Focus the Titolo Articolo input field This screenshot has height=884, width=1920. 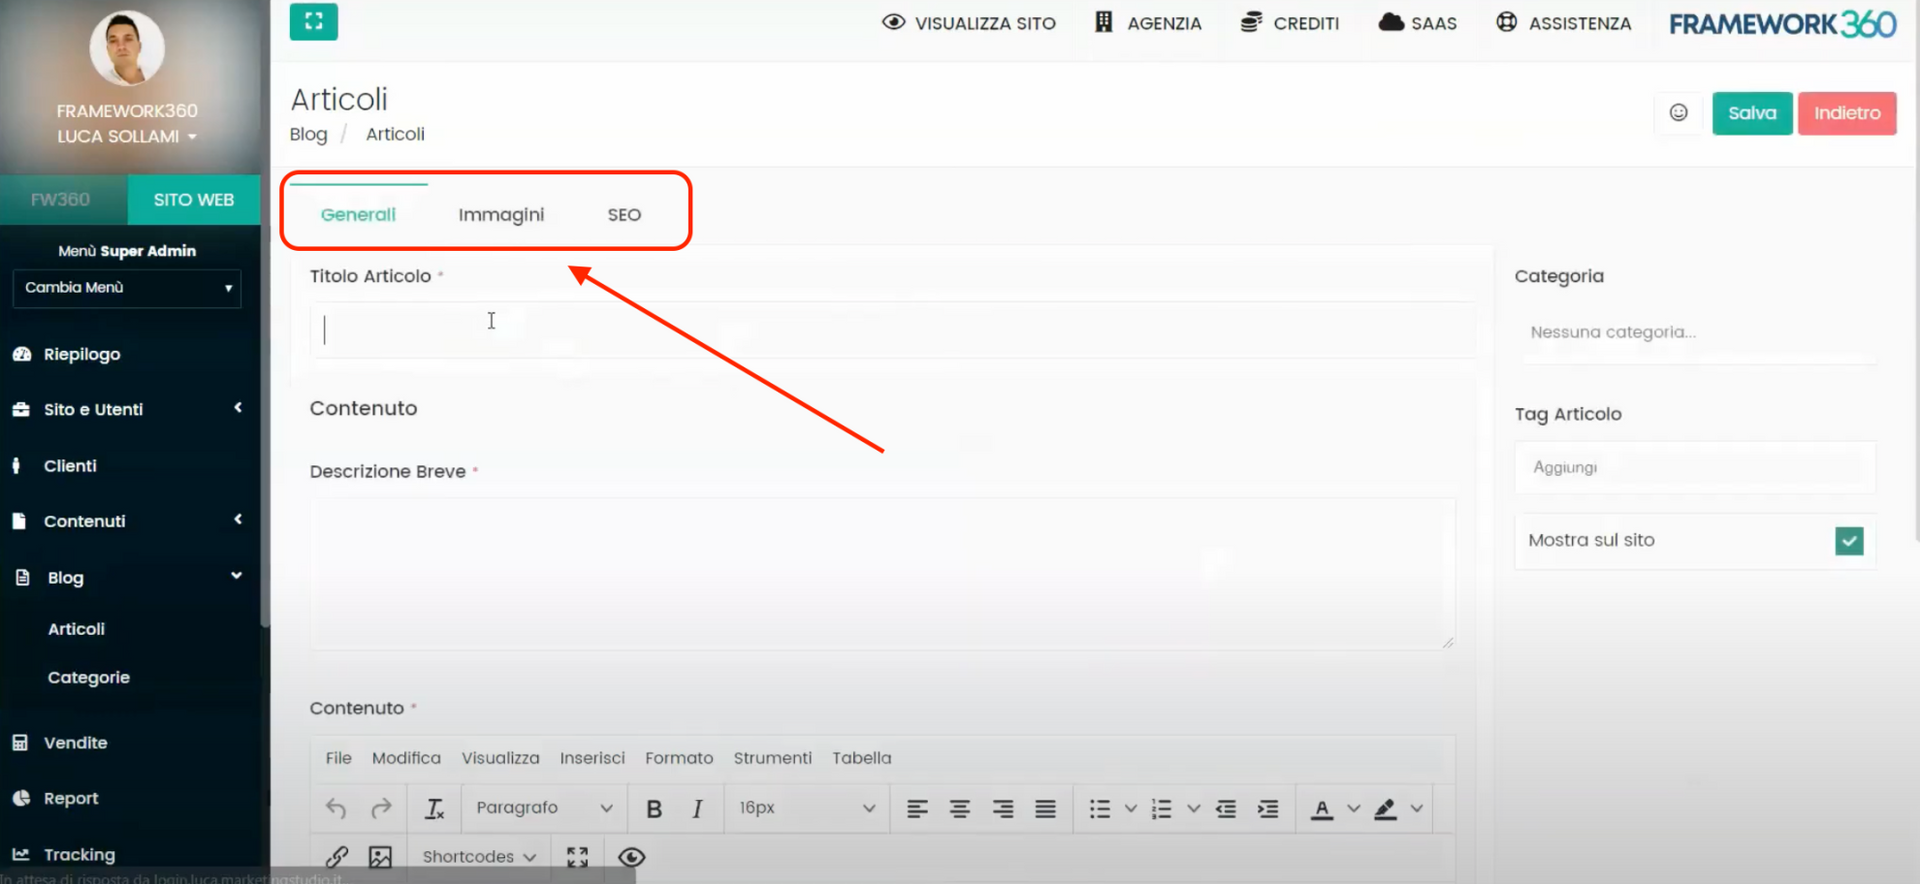point(893,330)
